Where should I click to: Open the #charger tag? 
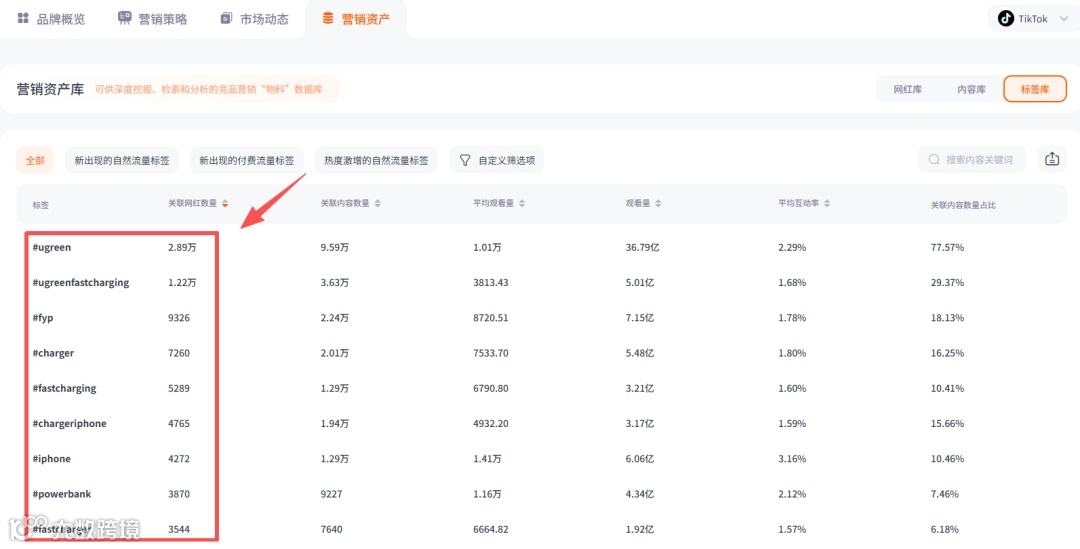[53, 353]
